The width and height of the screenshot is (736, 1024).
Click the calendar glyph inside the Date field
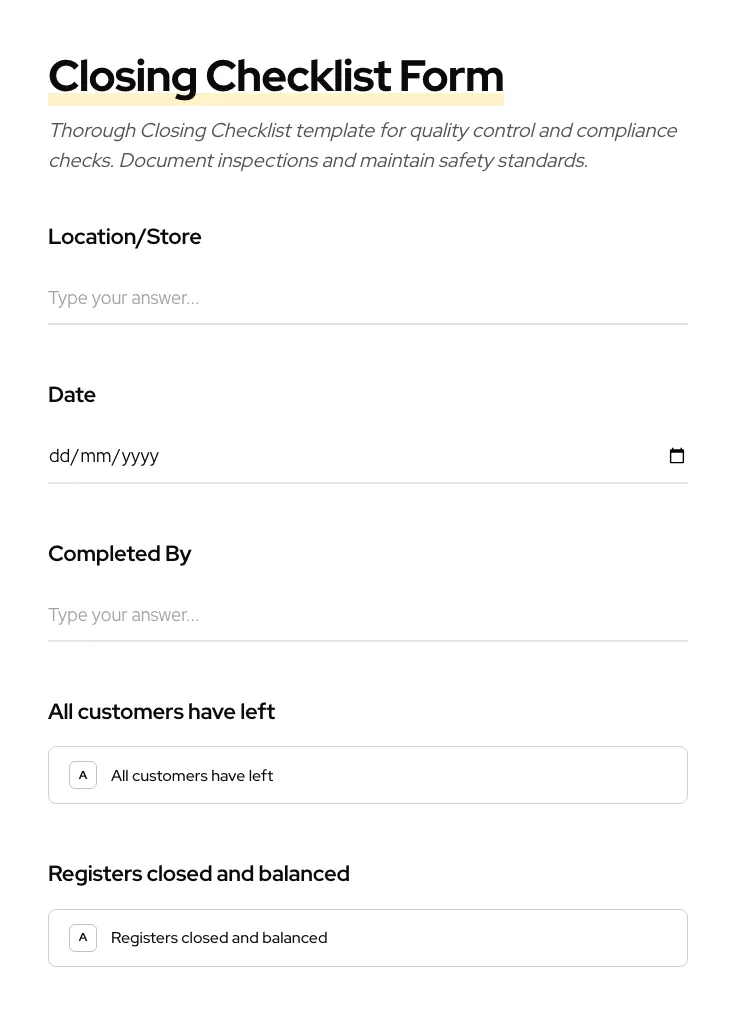coord(677,456)
